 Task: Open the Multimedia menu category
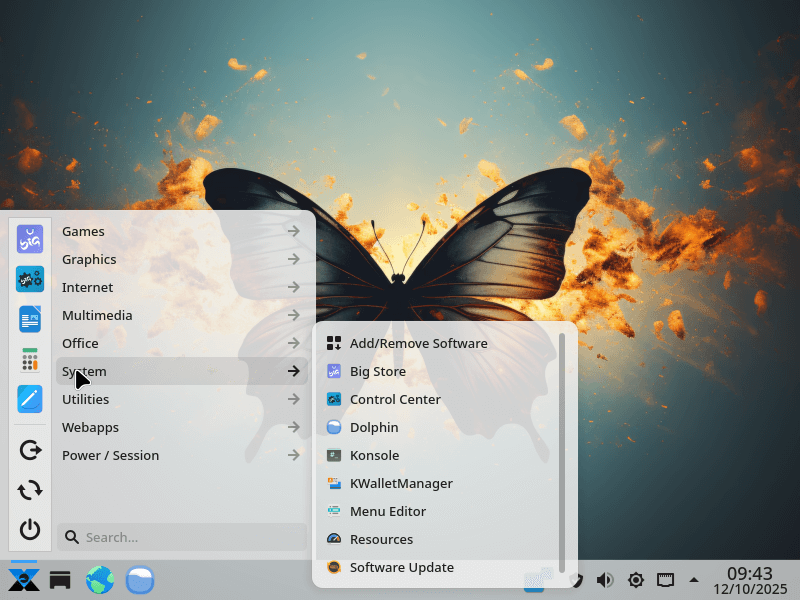click(97, 315)
